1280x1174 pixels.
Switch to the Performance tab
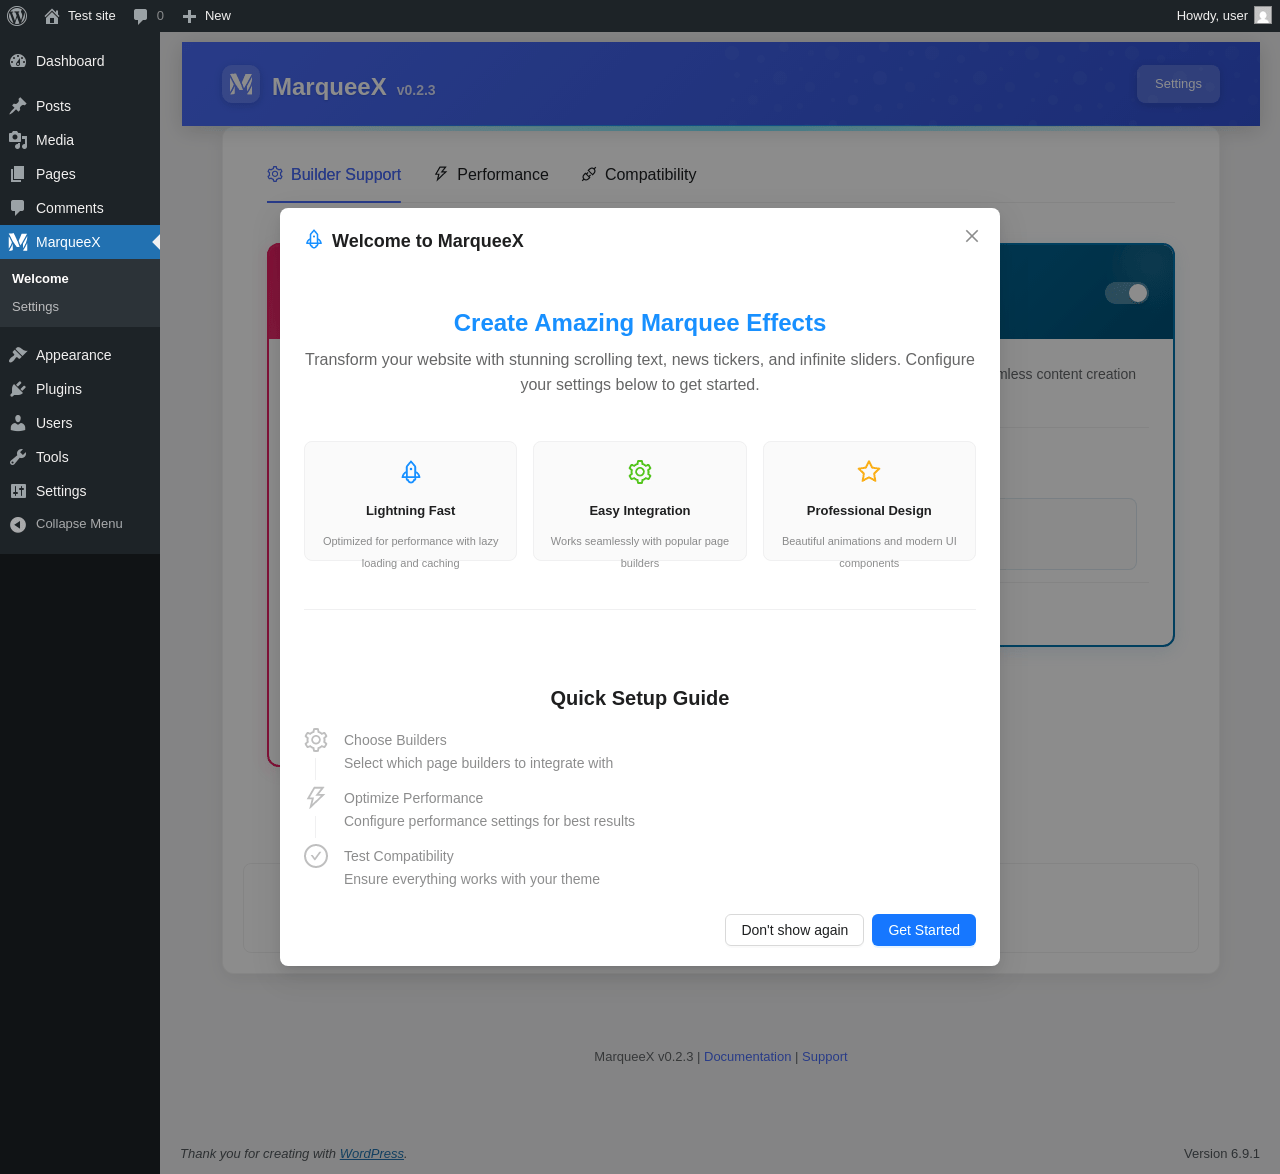[491, 175]
